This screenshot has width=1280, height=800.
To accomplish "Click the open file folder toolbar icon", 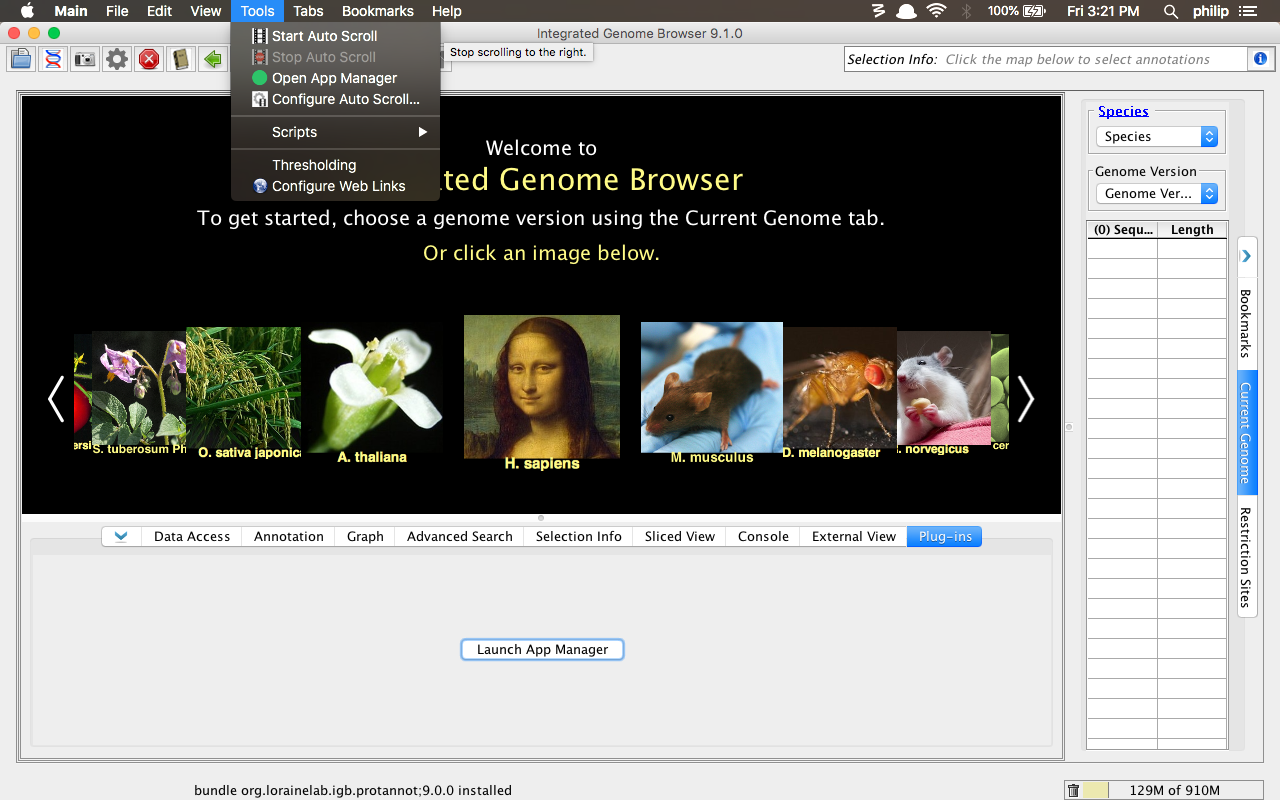I will pyautogui.click(x=21, y=59).
